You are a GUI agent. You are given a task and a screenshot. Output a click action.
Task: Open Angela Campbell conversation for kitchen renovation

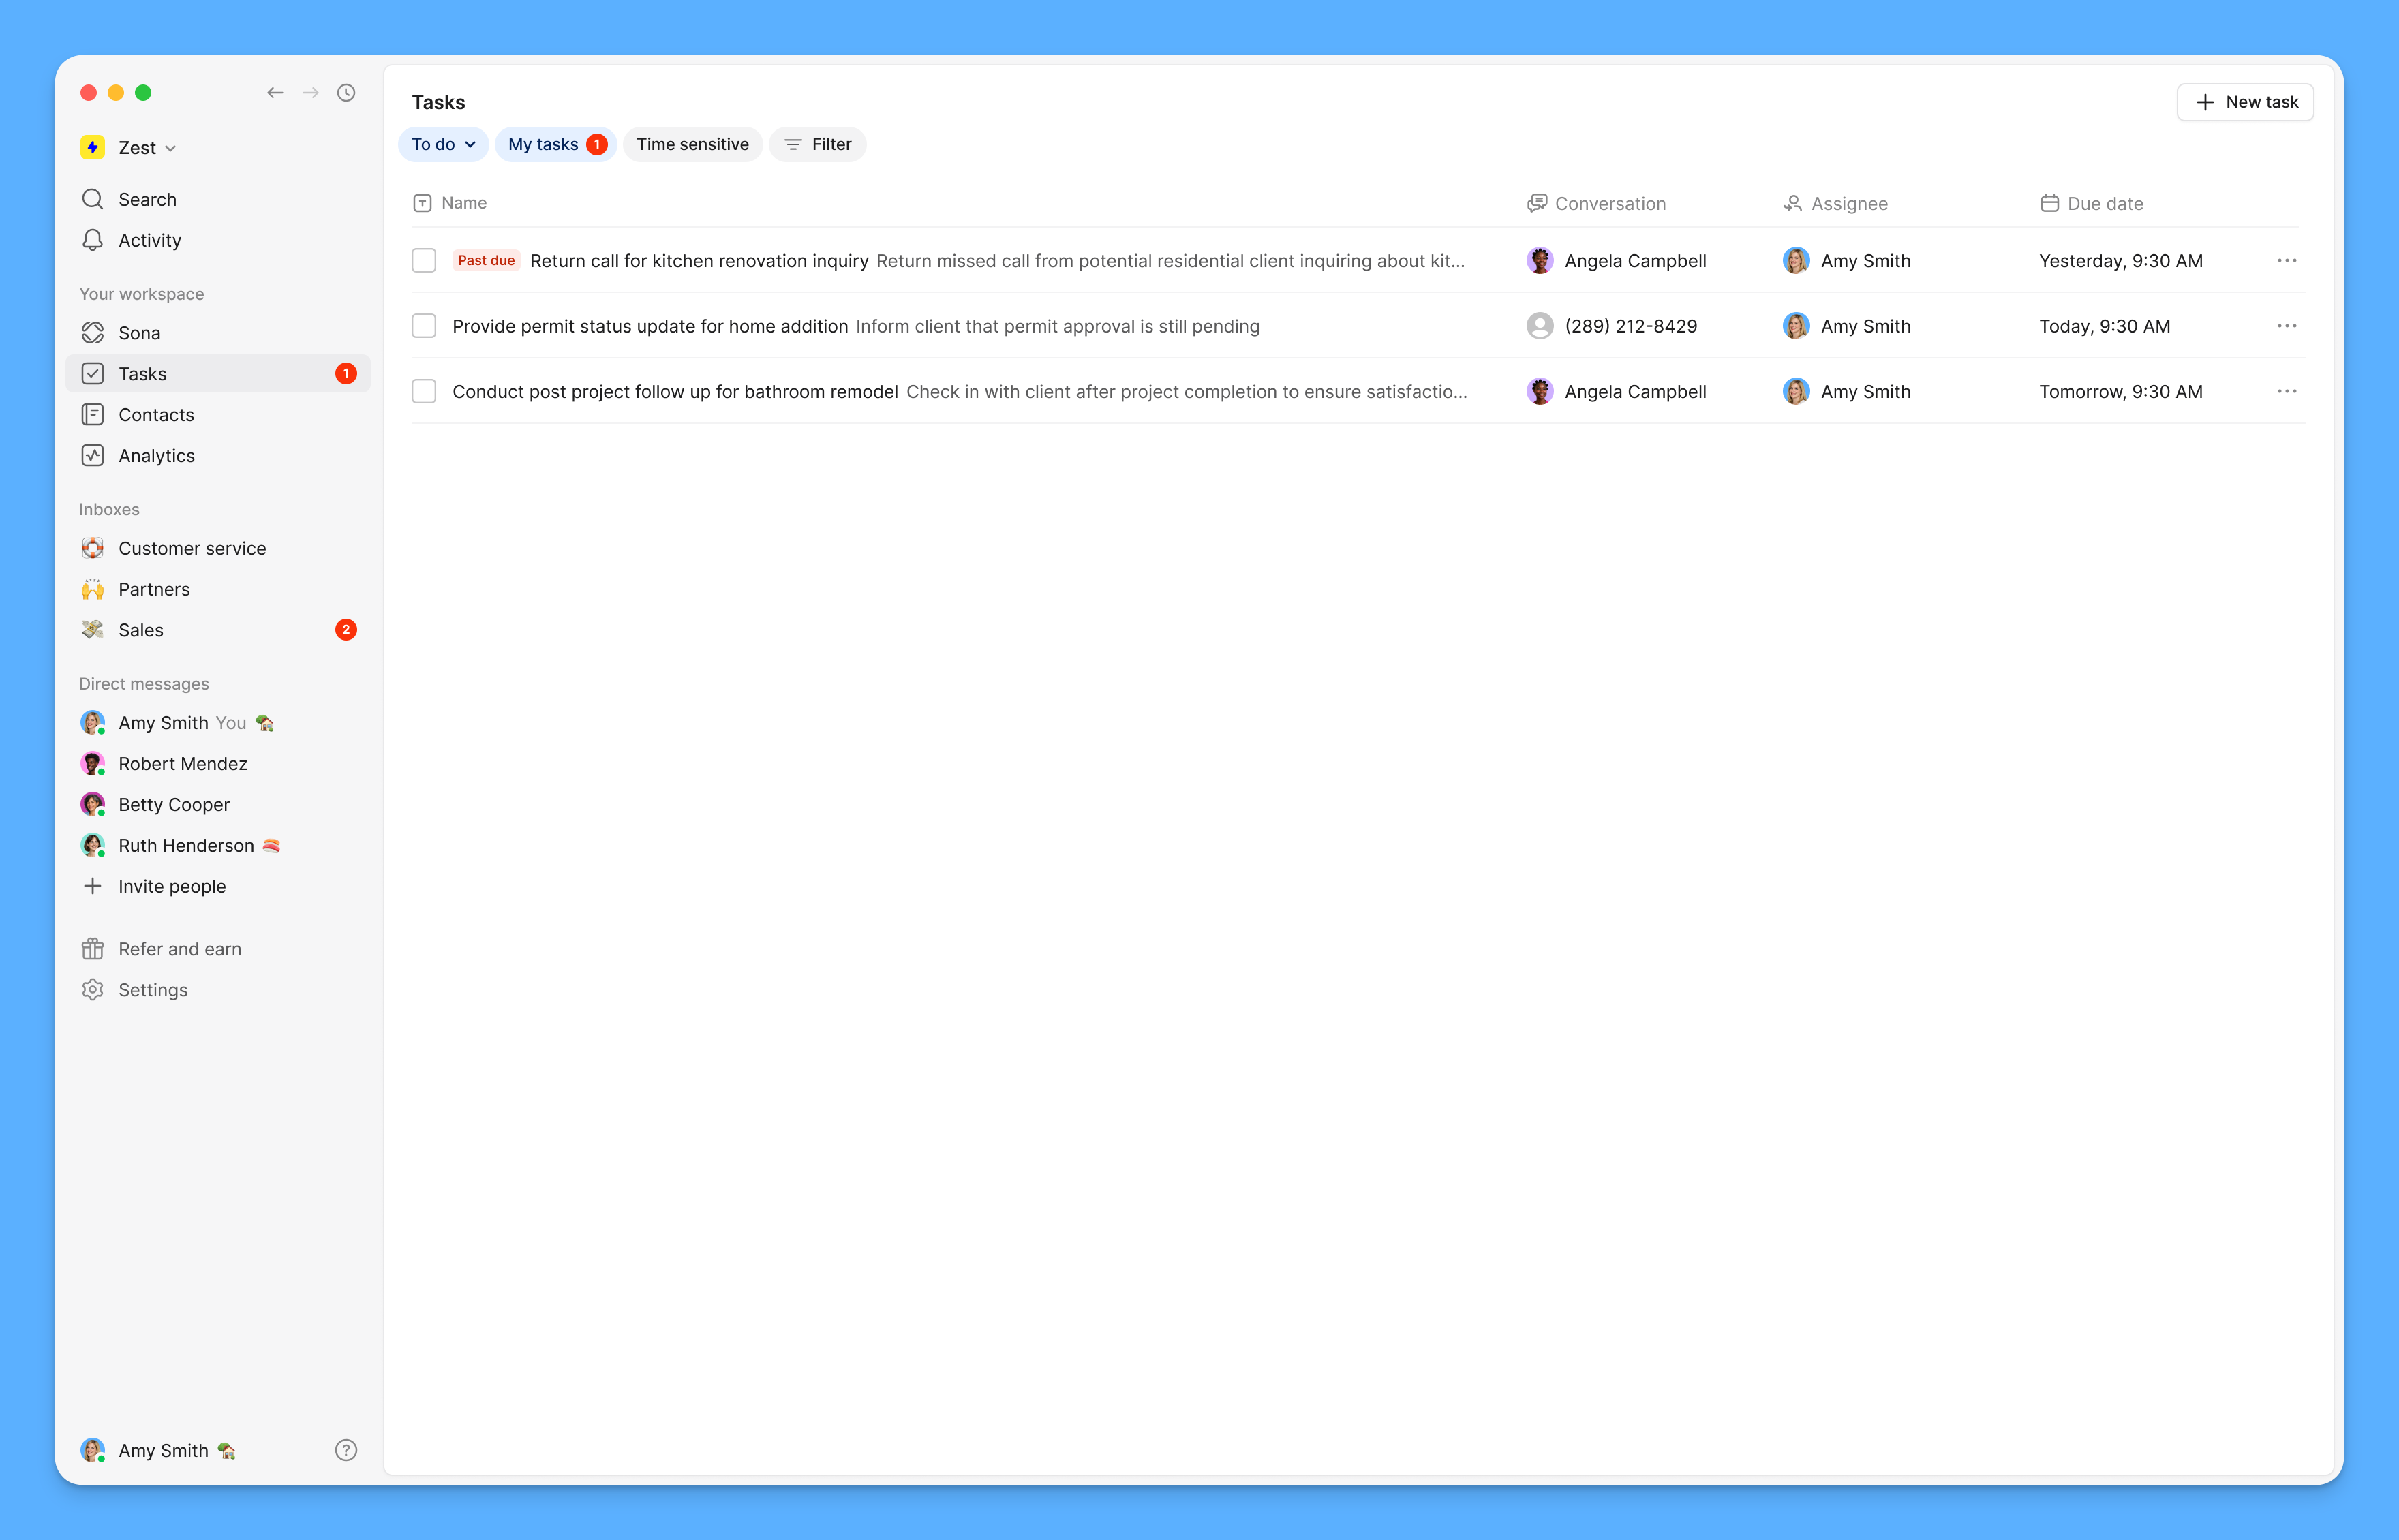click(x=1617, y=261)
